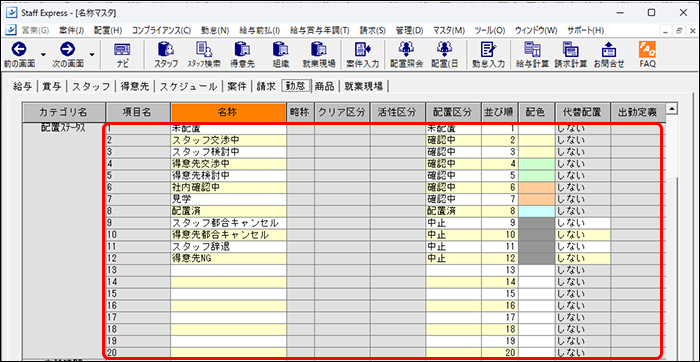Open the 営業(G) menu
Screen dimensions: 700x362
click(x=35, y=30)
